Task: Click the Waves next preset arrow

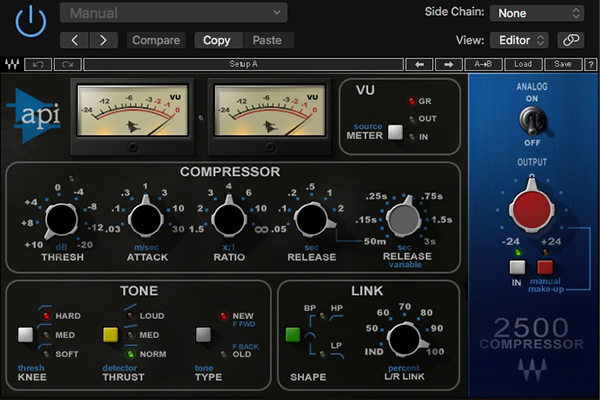Action: coord(449,64)
